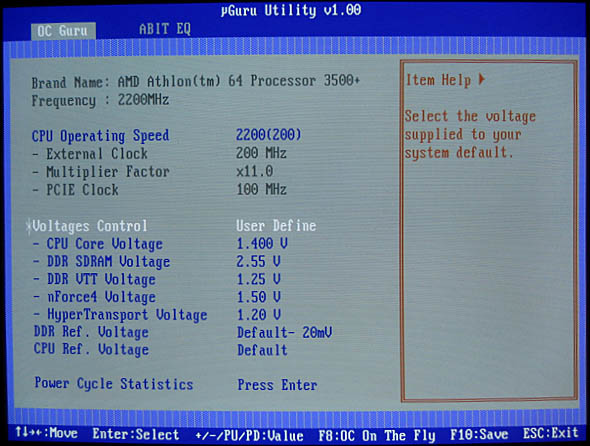
Task: Click the F10:Save hint
Action: click(x=479, y=435)
